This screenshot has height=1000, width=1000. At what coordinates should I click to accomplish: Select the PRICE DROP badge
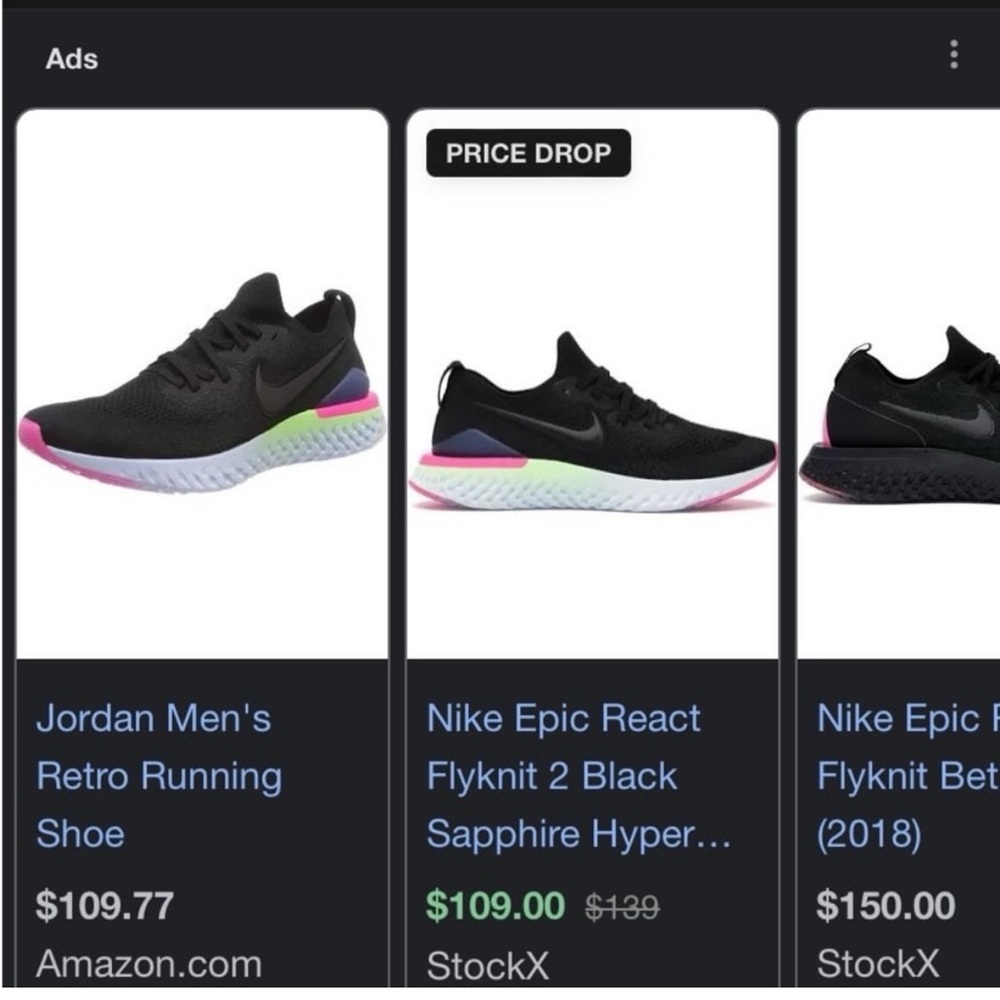[x=528, y=153]
